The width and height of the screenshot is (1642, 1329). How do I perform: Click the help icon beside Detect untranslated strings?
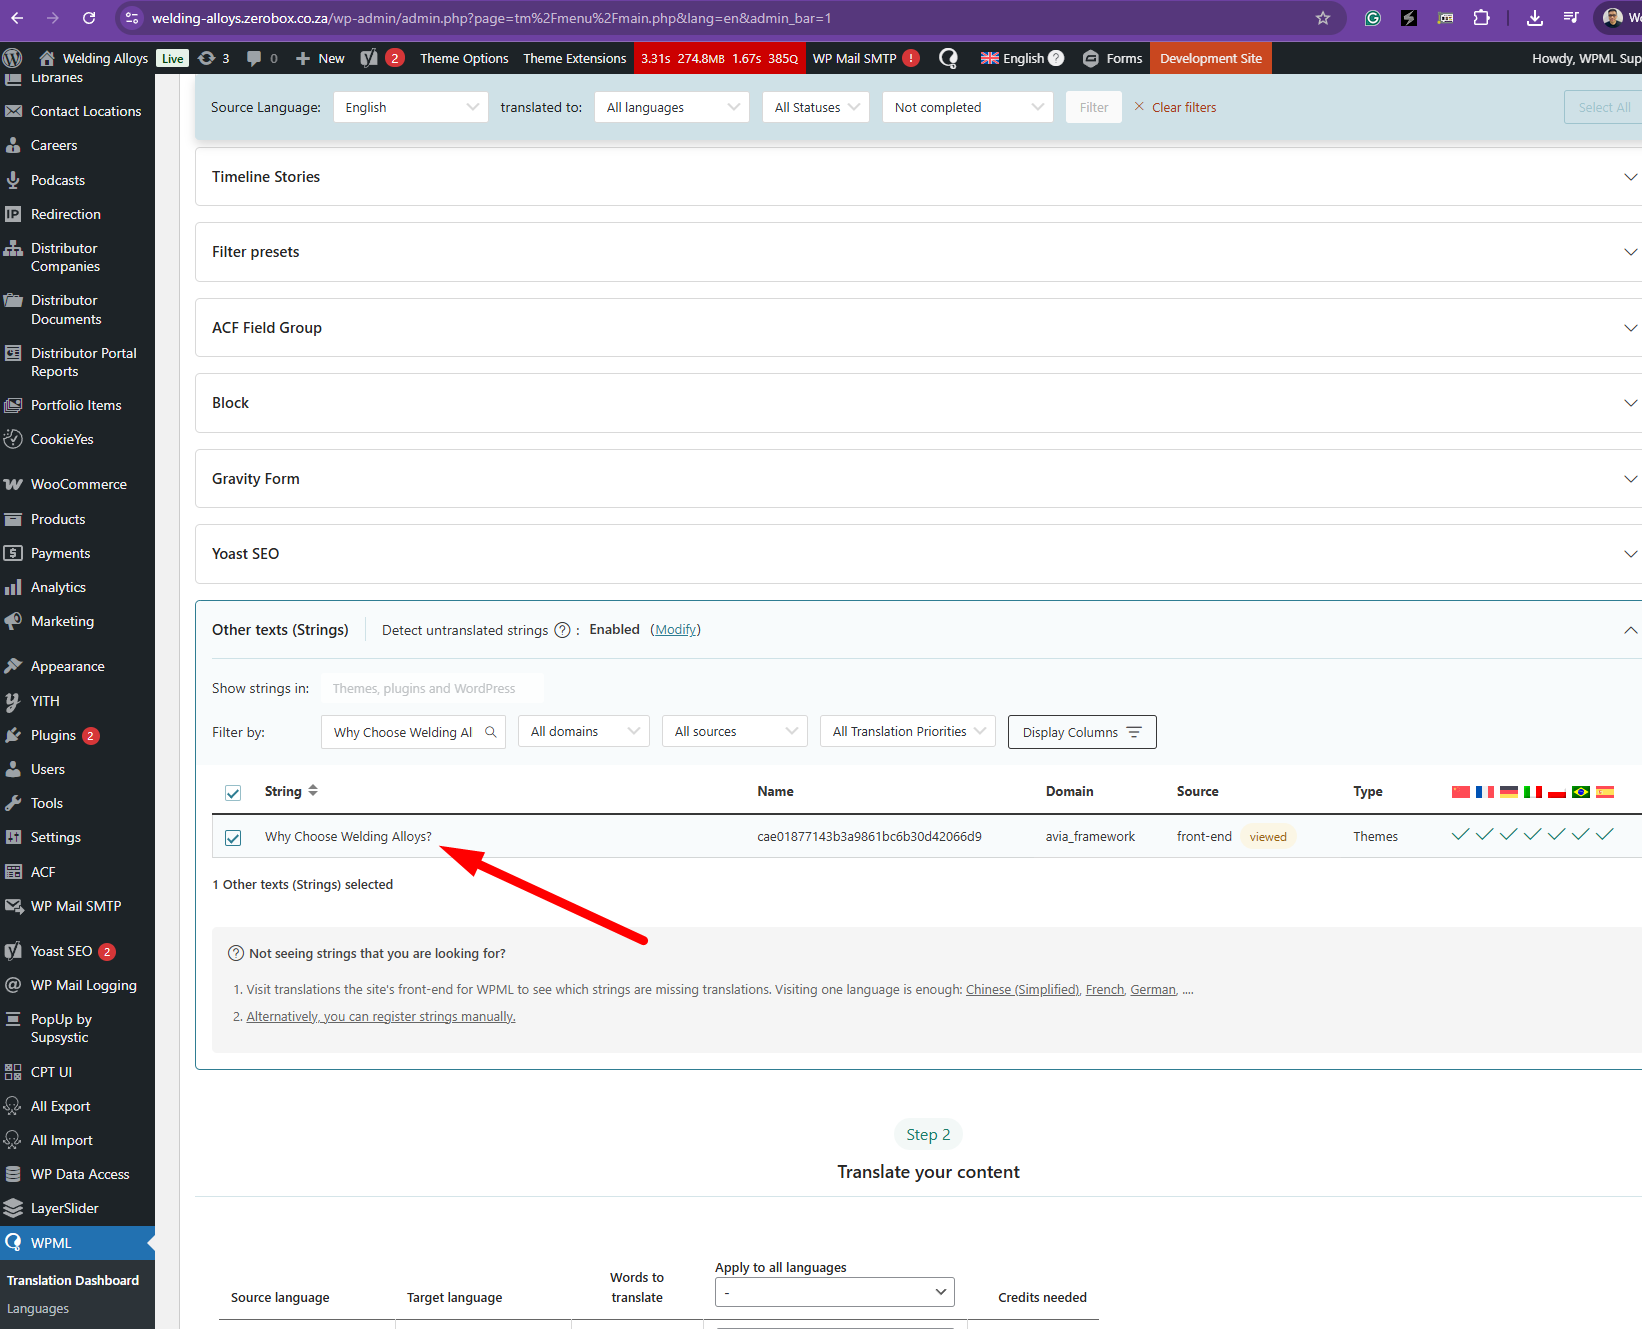562,630
